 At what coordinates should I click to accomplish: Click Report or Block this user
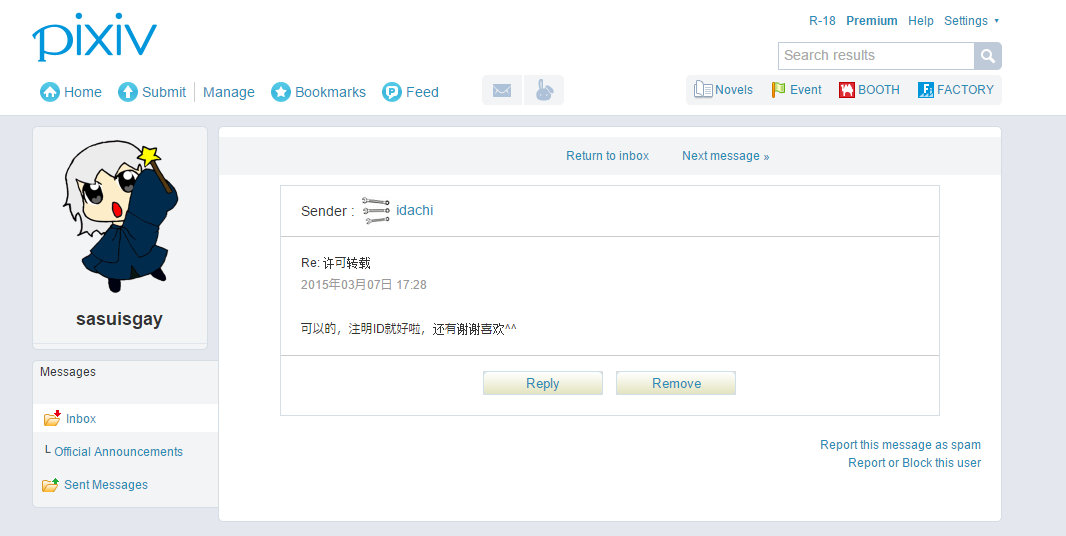914,463
